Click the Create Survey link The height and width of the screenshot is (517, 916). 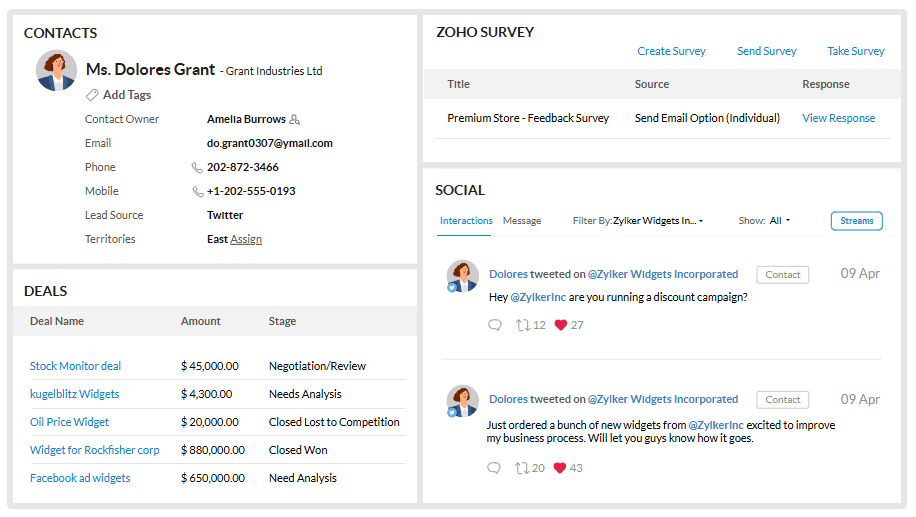coord(671,51)
